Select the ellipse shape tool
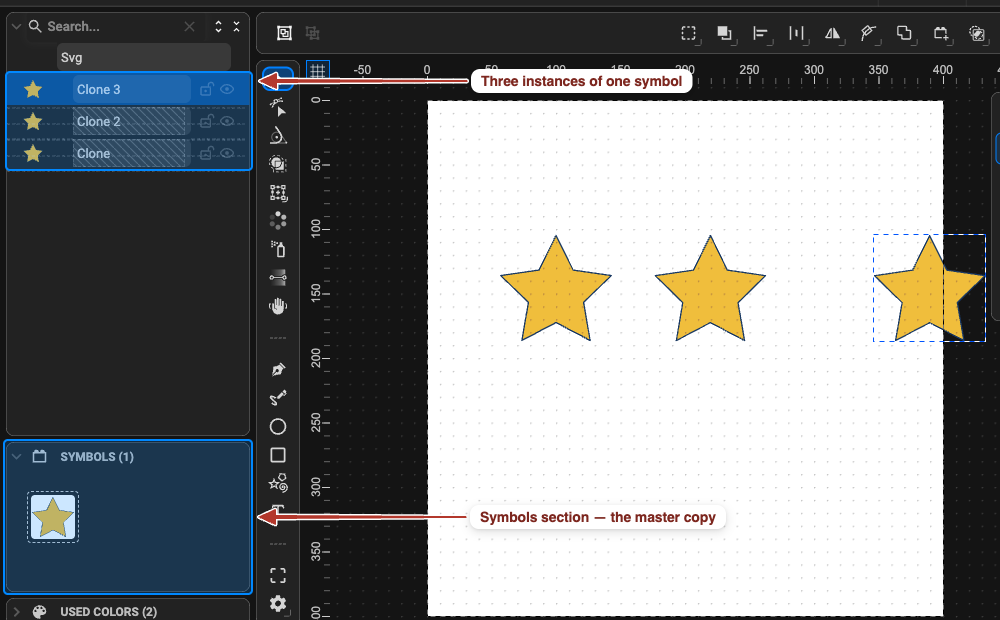The image size is (1000, 620). [x=277, y=426]
